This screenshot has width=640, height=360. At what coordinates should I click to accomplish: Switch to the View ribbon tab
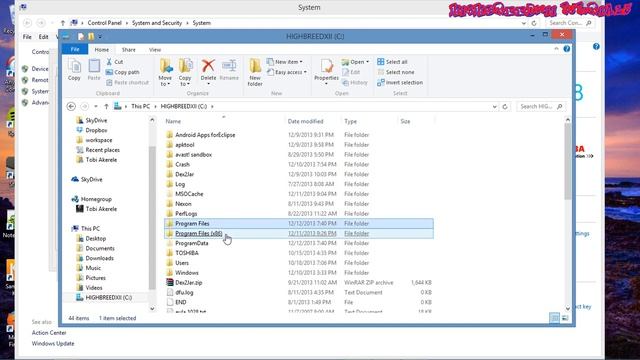(x=155, y=49)
